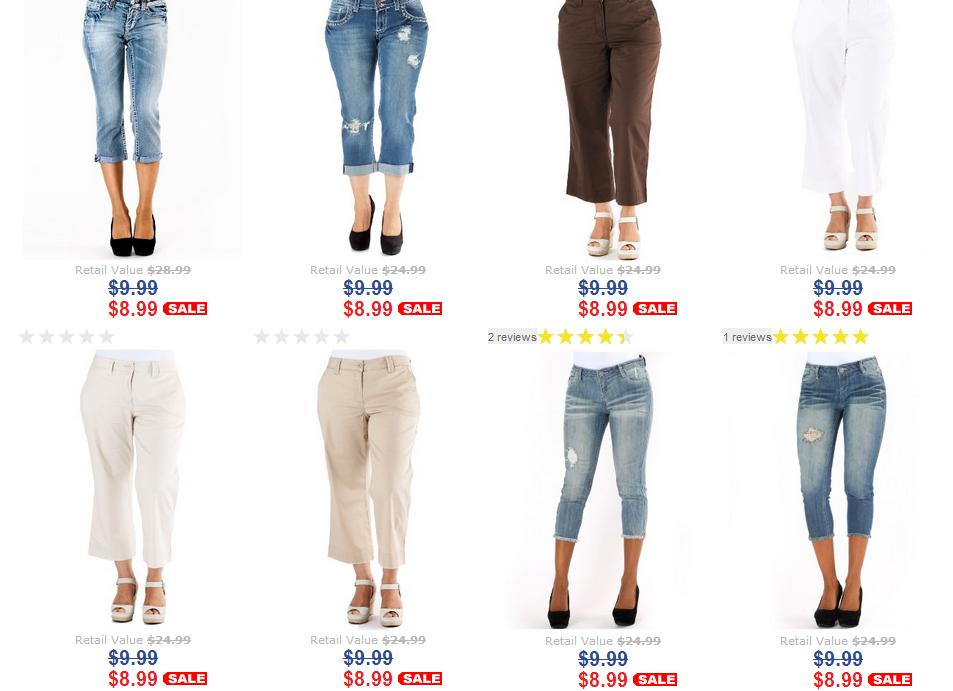Image resolution: width=953 pixels, height=691 pixels.
Task: Select the four-and-a-half star rating
Action: pyautogui.click(x=585, y=337)
